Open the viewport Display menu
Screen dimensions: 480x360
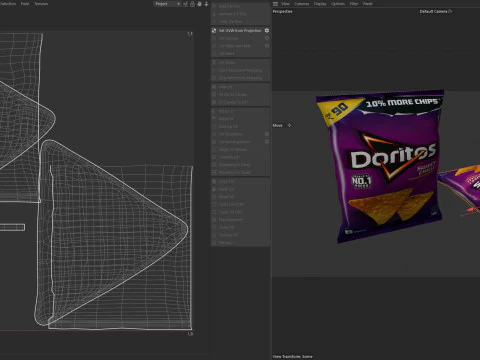tap(320, 4)
